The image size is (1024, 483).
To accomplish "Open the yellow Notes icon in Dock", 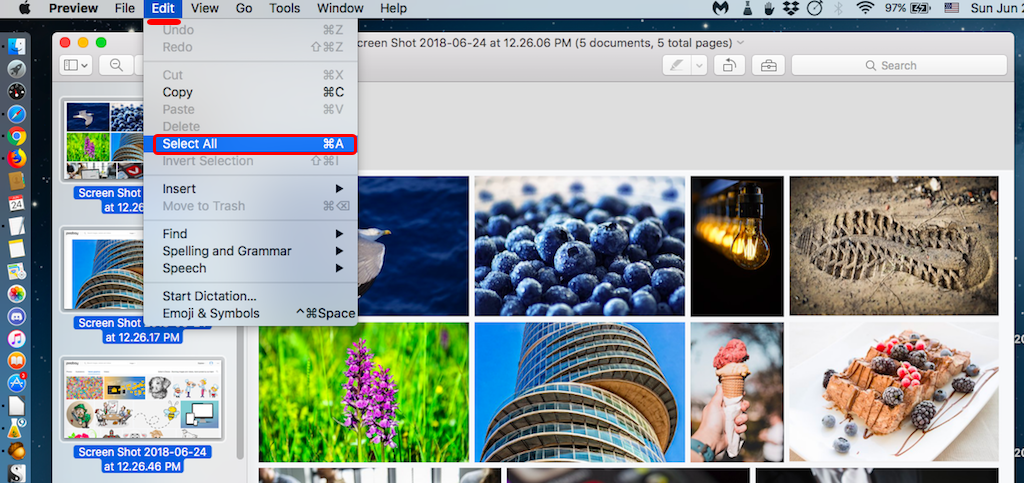I will coord(17,249).
